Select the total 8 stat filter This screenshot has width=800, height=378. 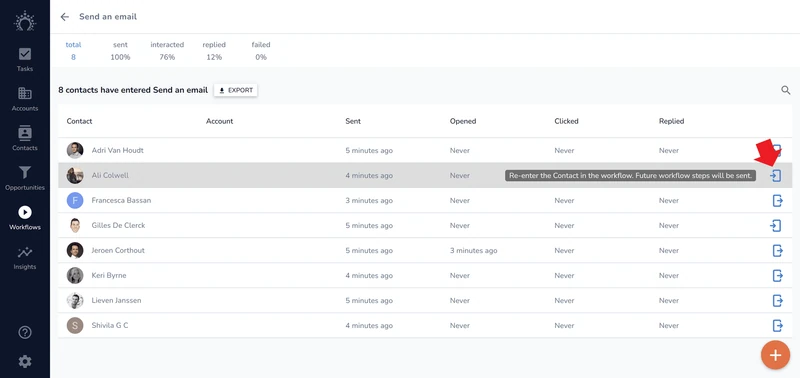73,51
